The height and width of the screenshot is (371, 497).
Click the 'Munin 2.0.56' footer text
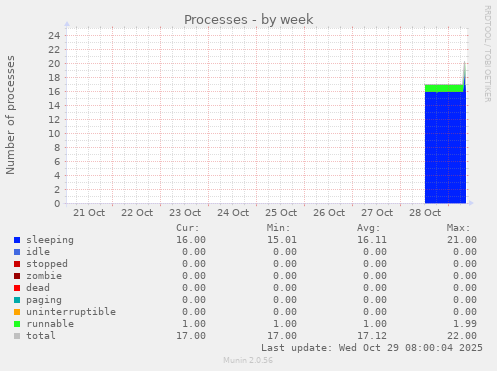[x=248, y=360]
